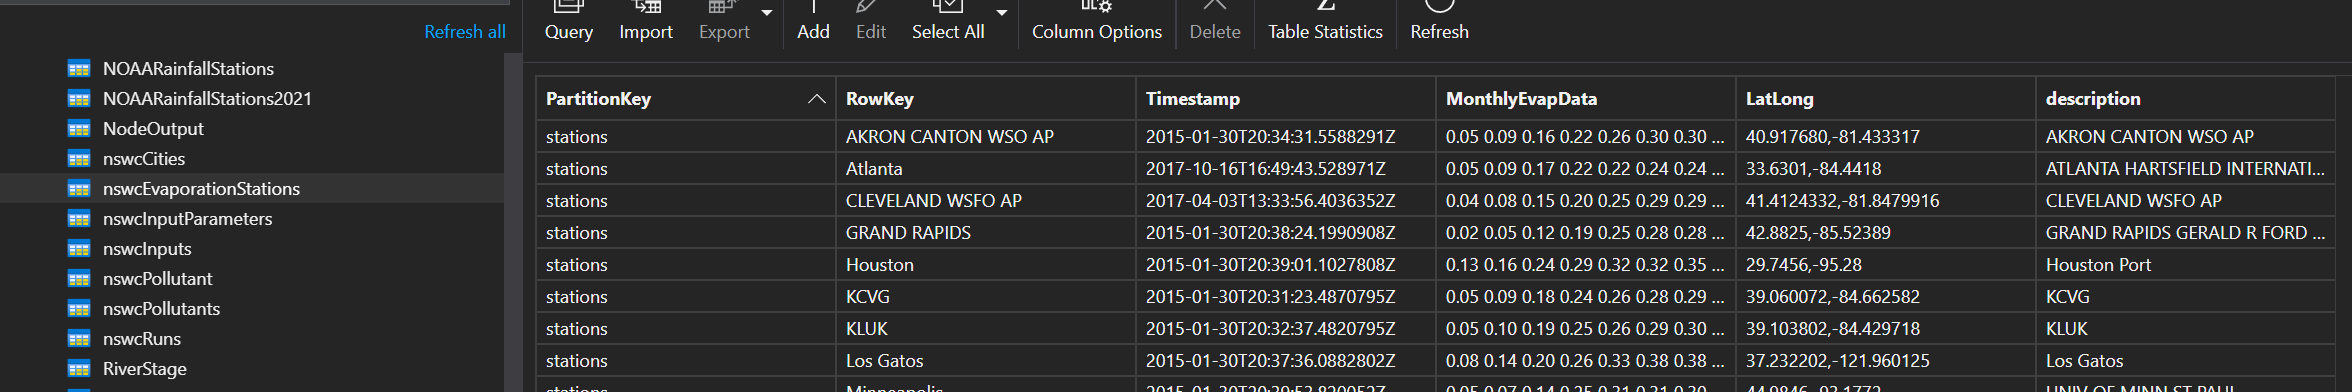
Task: Select AKRON CANTON WSO AP RowKey cell
Action: 986,137
